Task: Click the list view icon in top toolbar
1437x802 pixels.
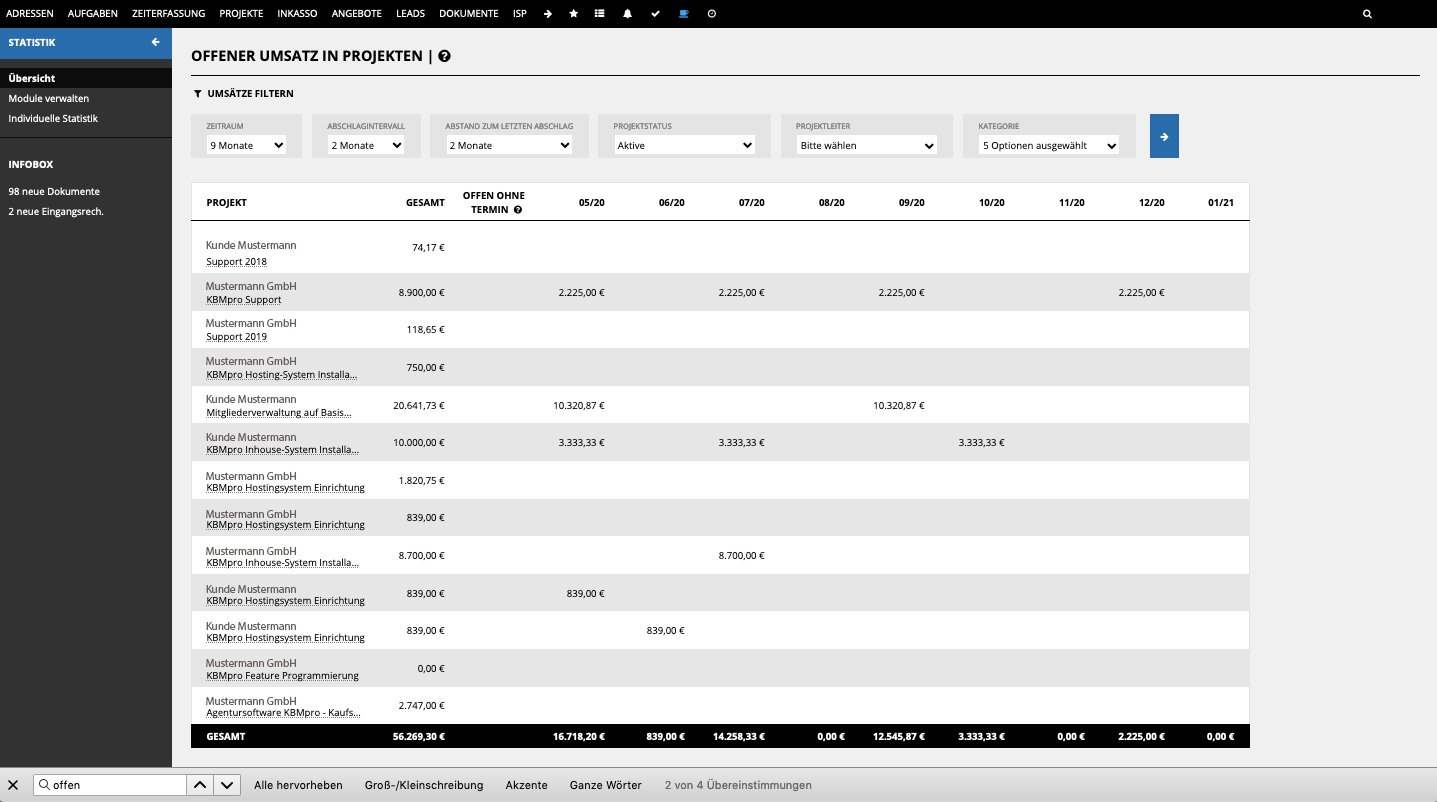Action: point(600,14)
